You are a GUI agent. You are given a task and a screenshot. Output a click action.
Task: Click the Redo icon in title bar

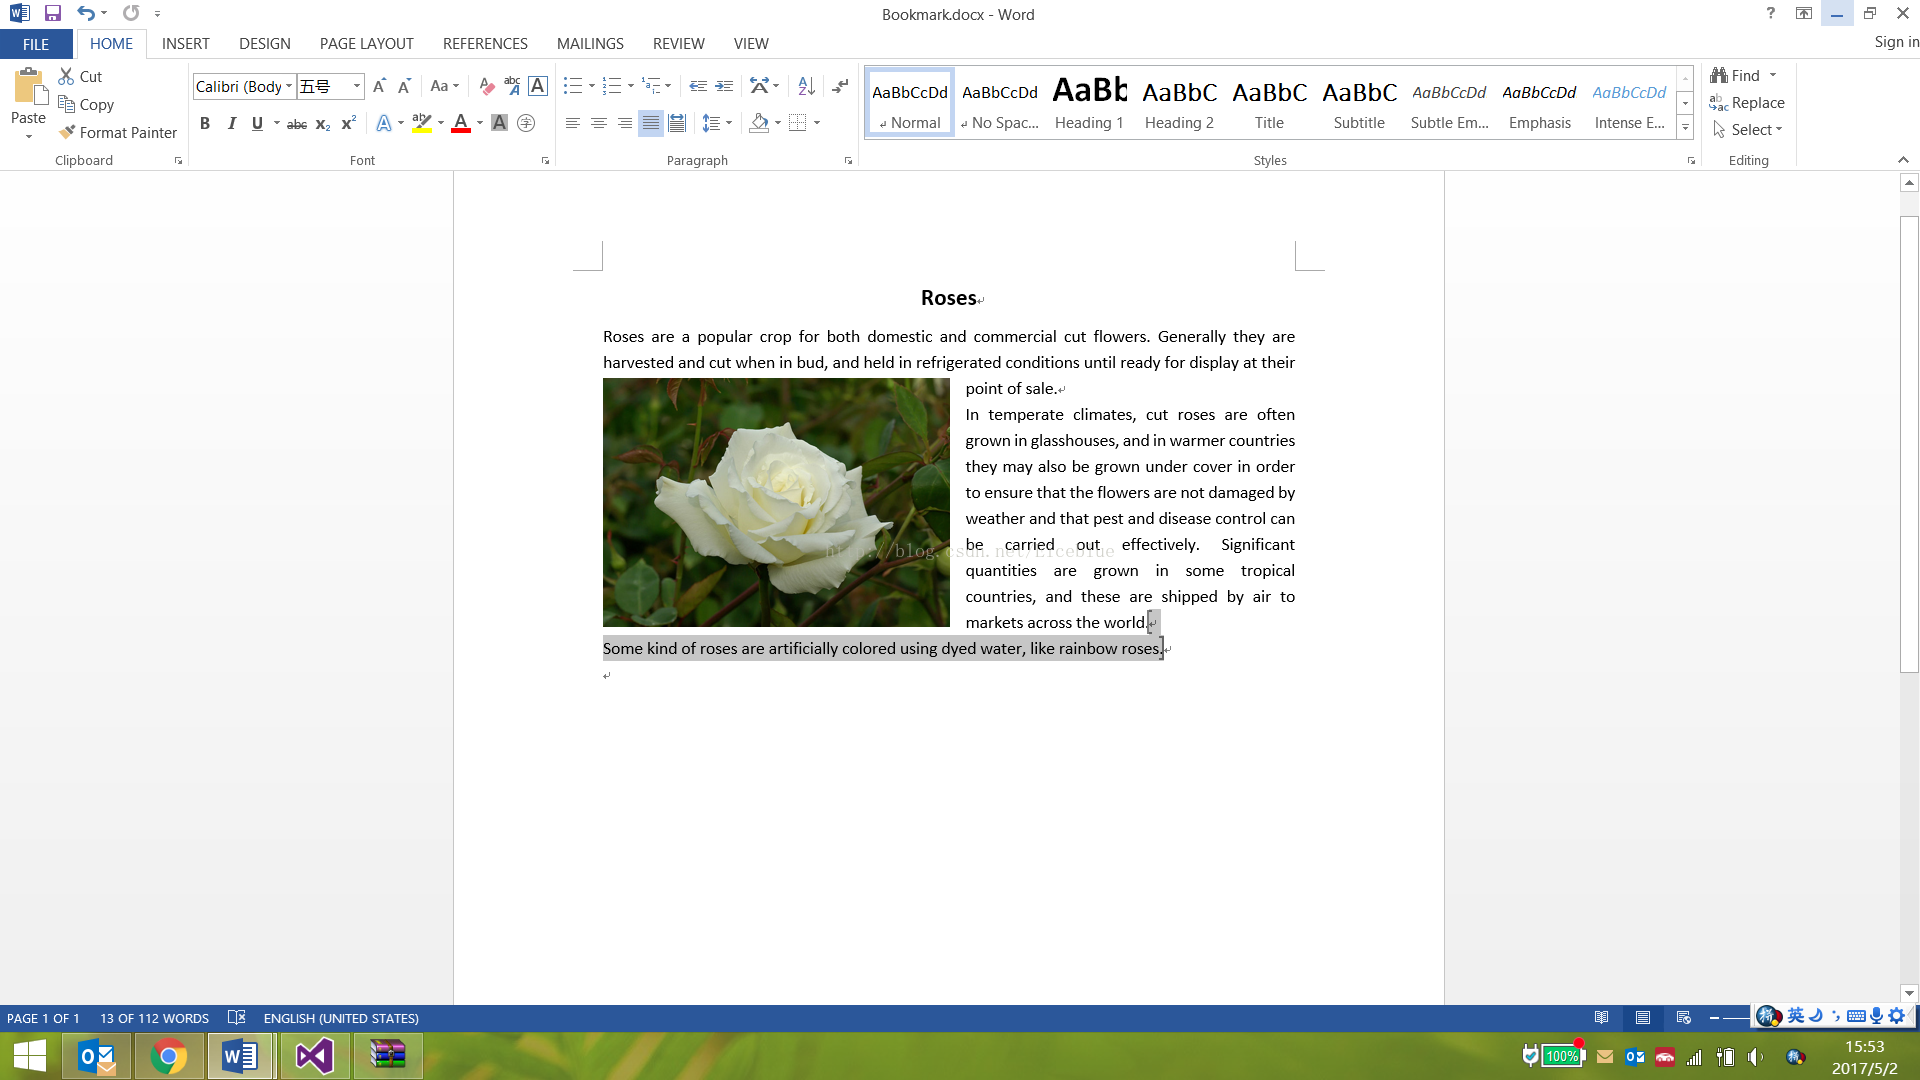point(131,14)
